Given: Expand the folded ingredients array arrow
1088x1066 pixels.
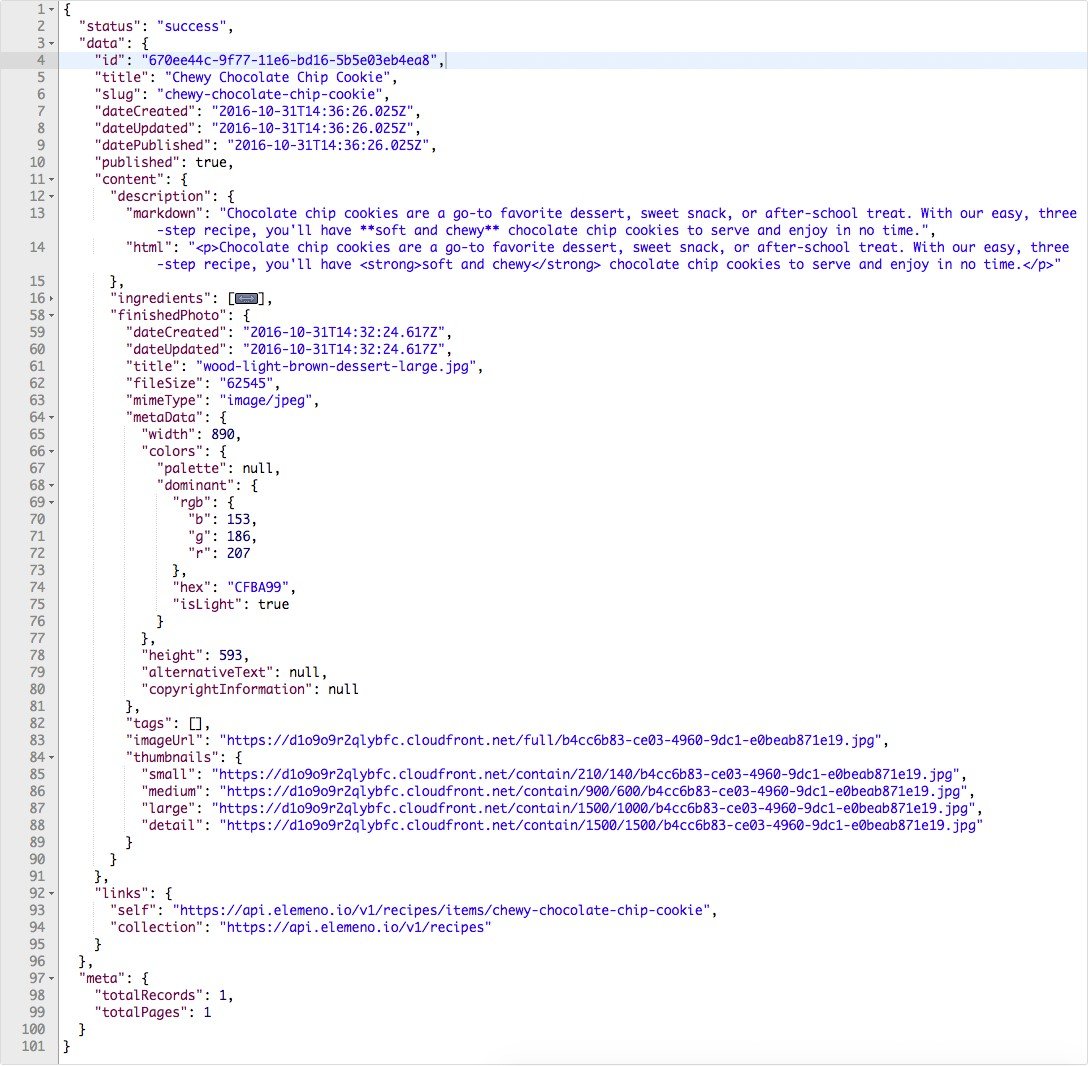Looking at the screenshot, I should click(x=51, y=298).
